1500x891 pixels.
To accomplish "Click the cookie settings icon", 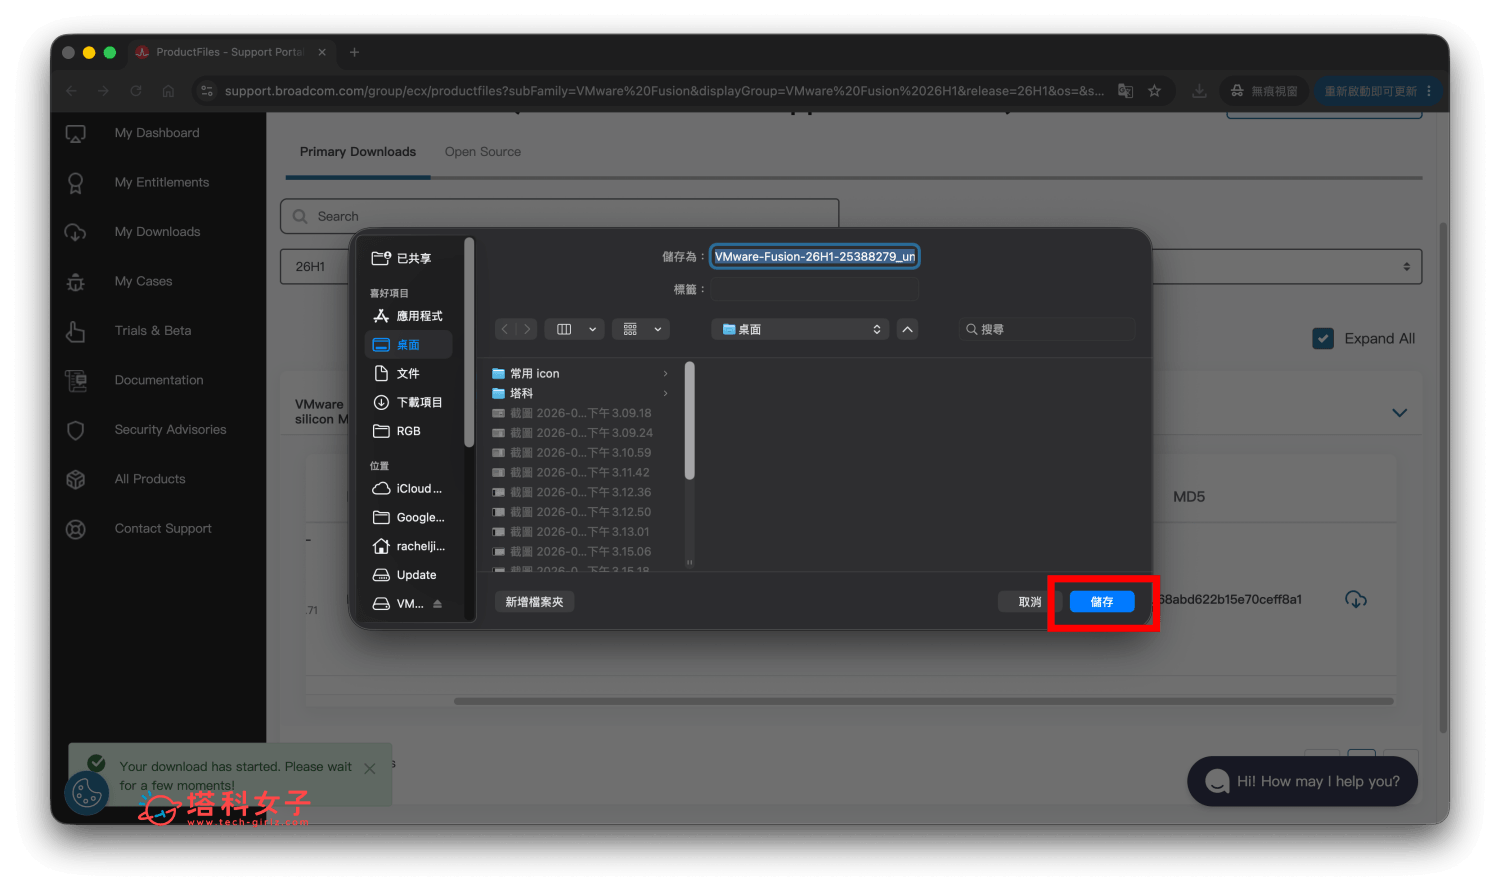I will tap(87, 793).
